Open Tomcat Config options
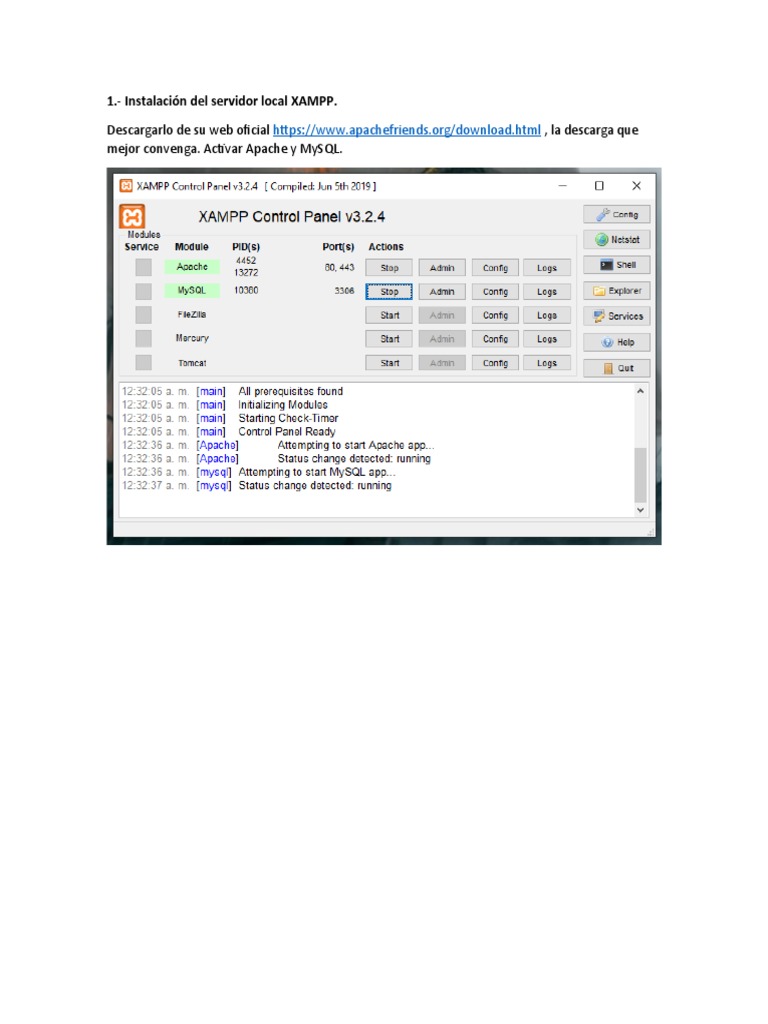This screenshot has height=1024, width=768. pyautogui.click(x=495, y=363)
